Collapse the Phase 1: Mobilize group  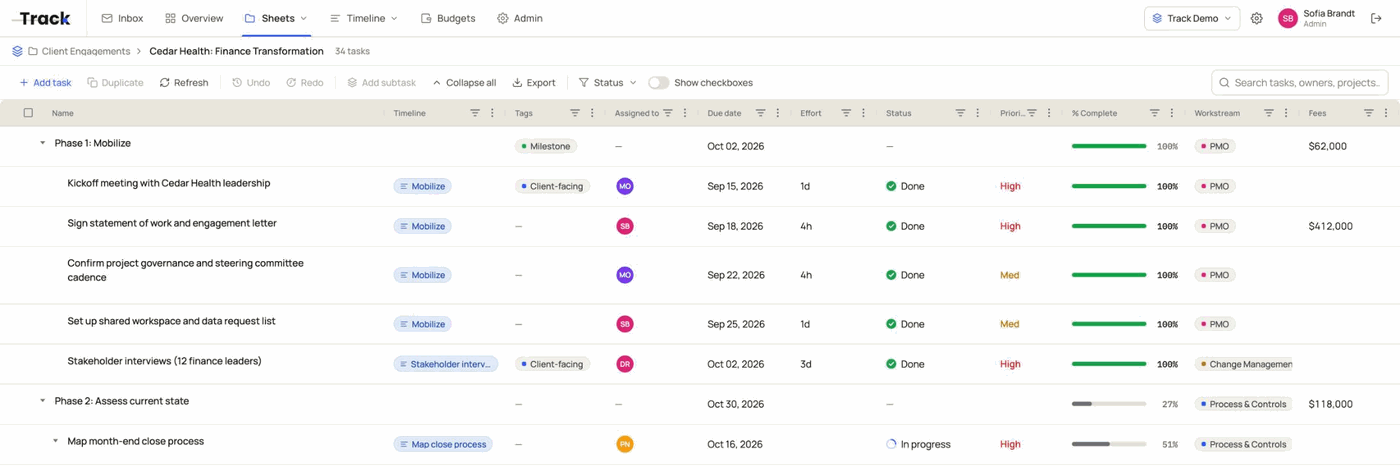[x=42, y=143]
